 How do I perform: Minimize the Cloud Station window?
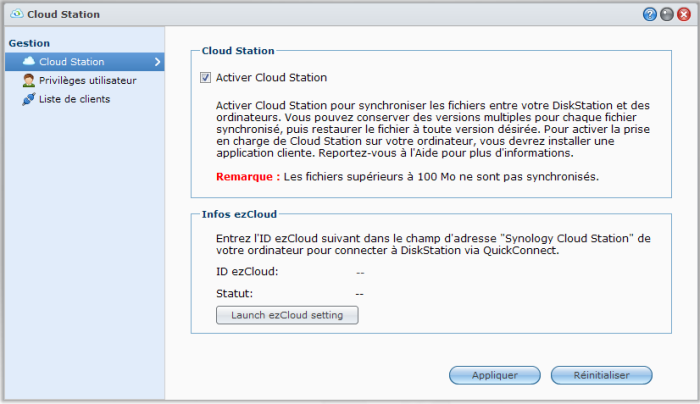pyautogui.click(x=666, y=15)
